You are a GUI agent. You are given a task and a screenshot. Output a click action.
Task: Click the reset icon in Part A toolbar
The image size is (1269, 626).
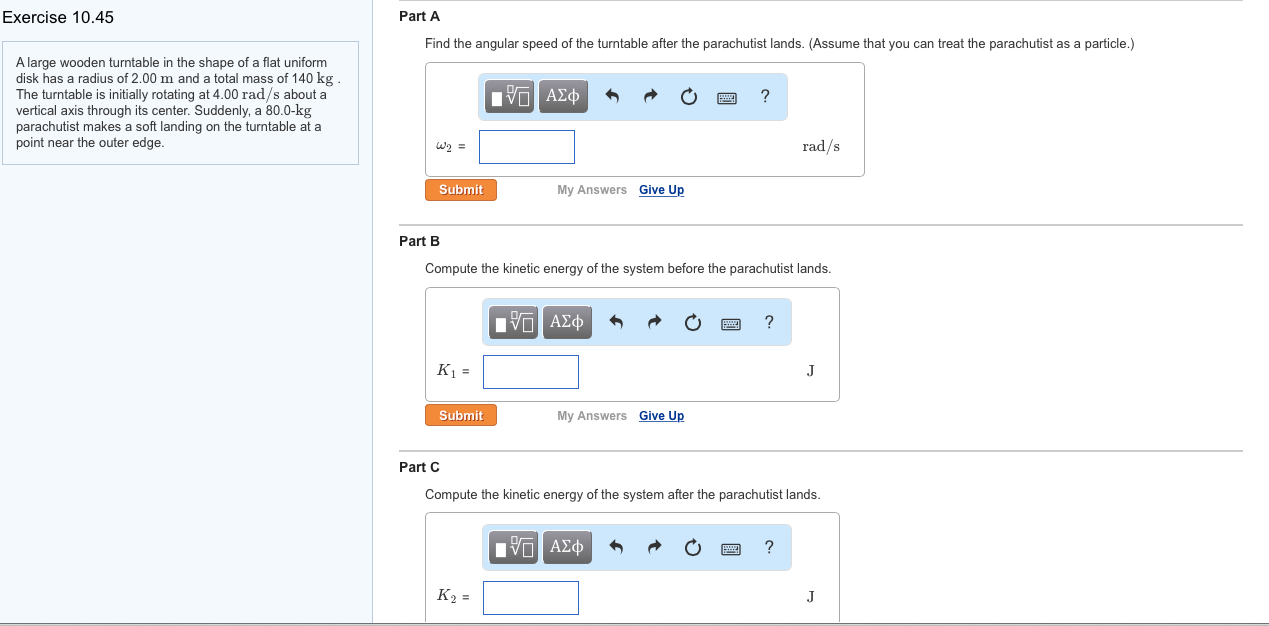(x=688, y=97)
